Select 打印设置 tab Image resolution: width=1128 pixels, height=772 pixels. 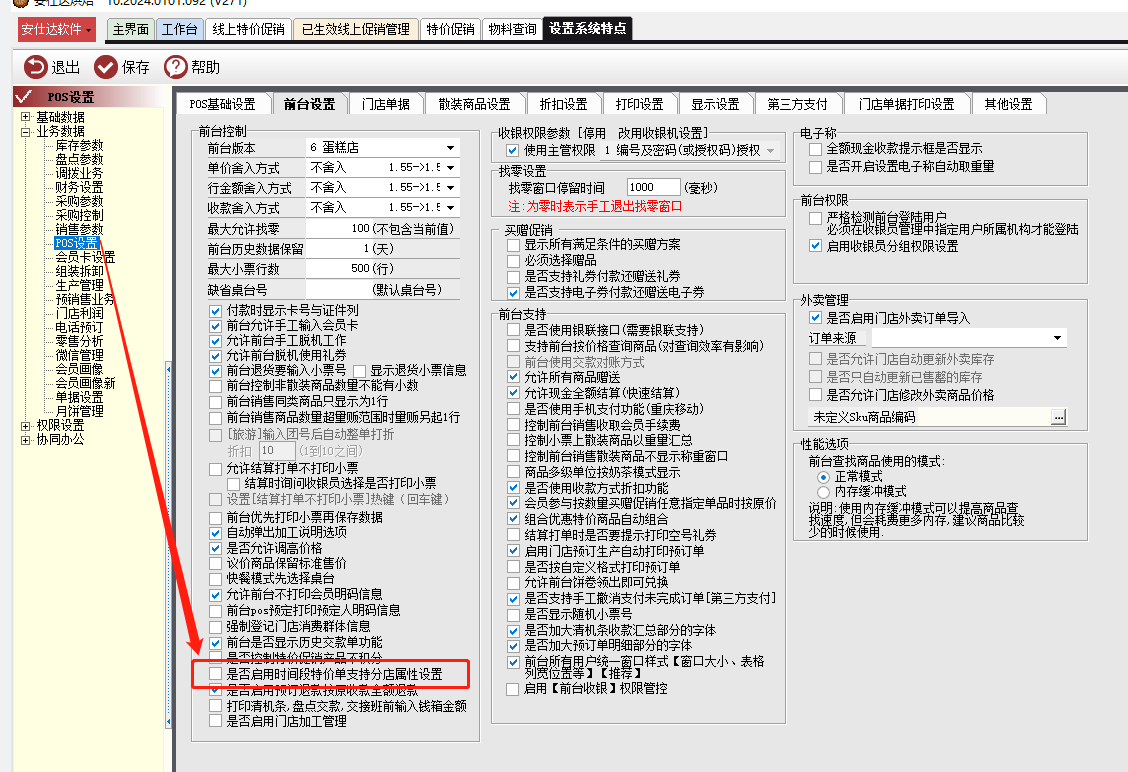[640, 104]
